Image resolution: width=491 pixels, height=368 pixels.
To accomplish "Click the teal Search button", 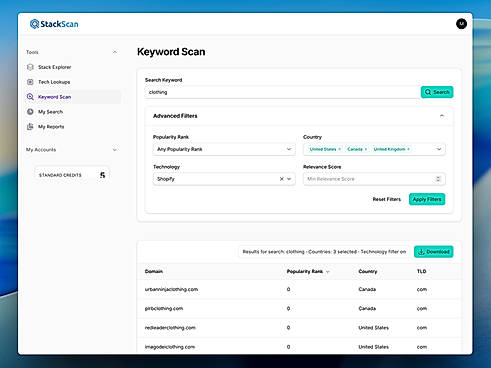I will tap(437, 92).
